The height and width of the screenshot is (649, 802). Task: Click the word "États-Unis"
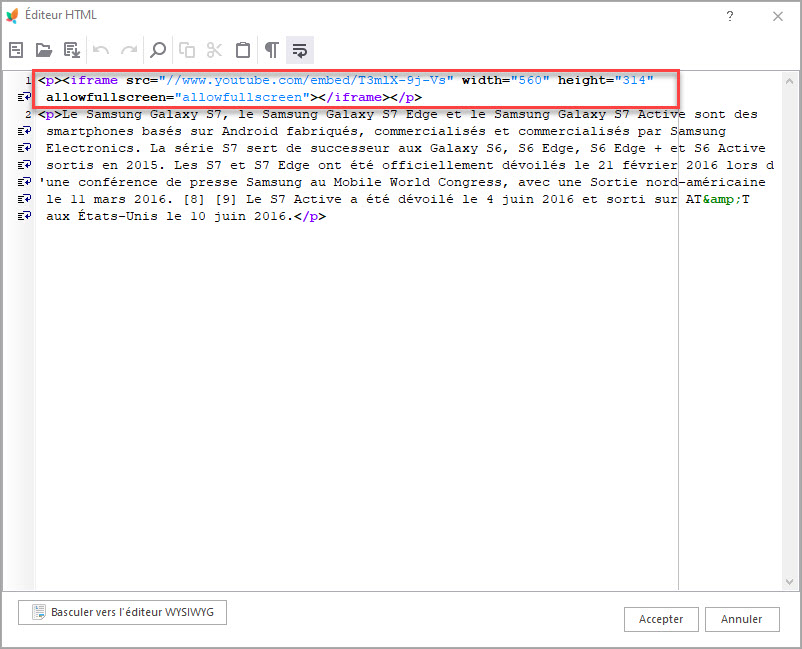pyautogui.click(x=118, y=216)
